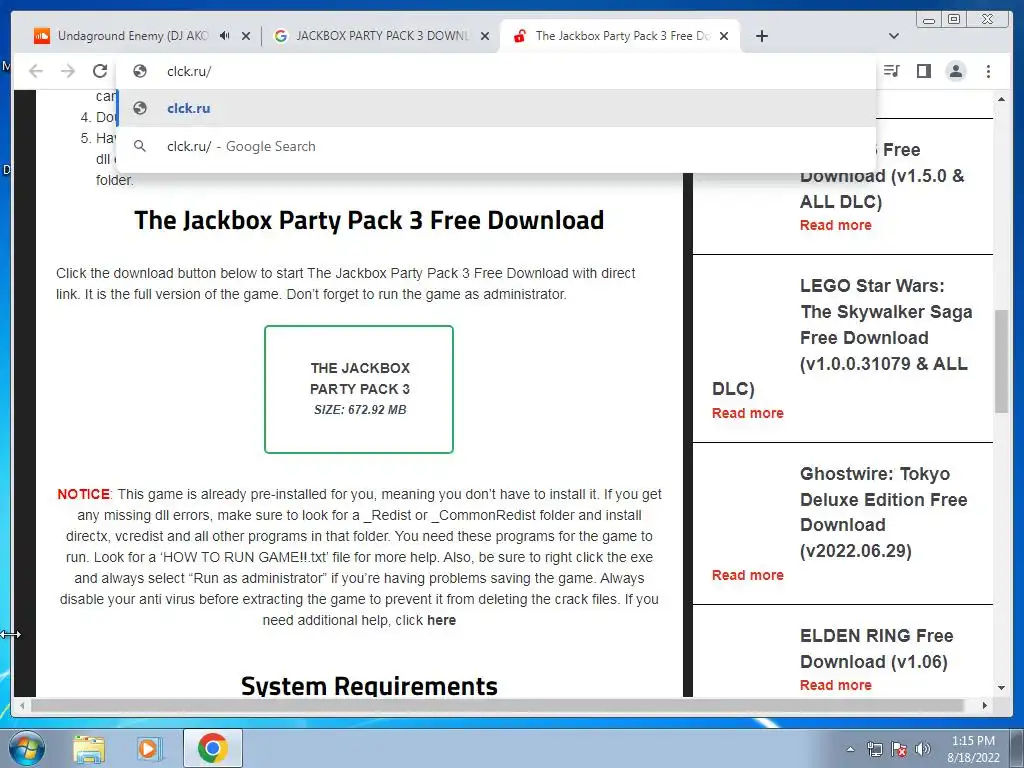Open the Chrome profile avatar menu
The height and width of the screenshot is (768, 1024).
pyautogui.click(x=955, y=71)
